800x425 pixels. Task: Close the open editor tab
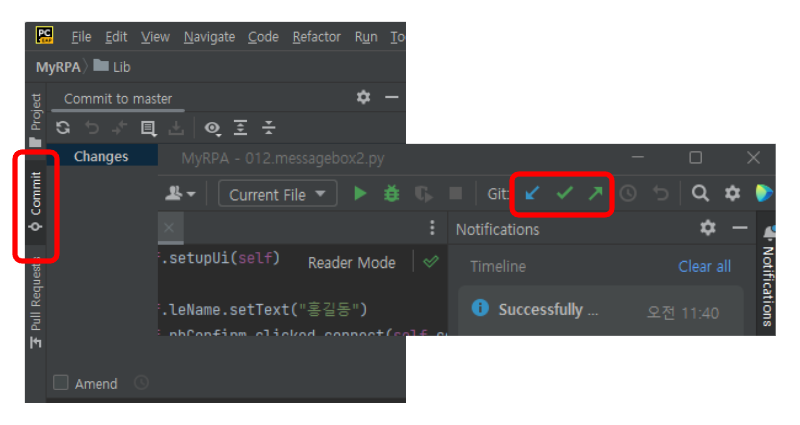[169, 228]
